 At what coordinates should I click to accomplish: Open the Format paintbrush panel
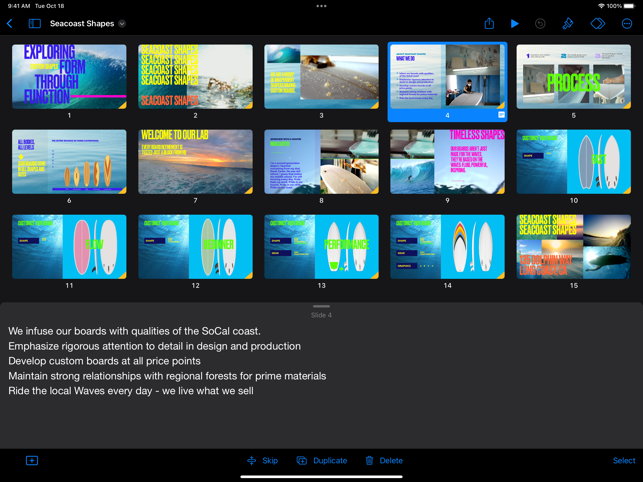[568, 23]
